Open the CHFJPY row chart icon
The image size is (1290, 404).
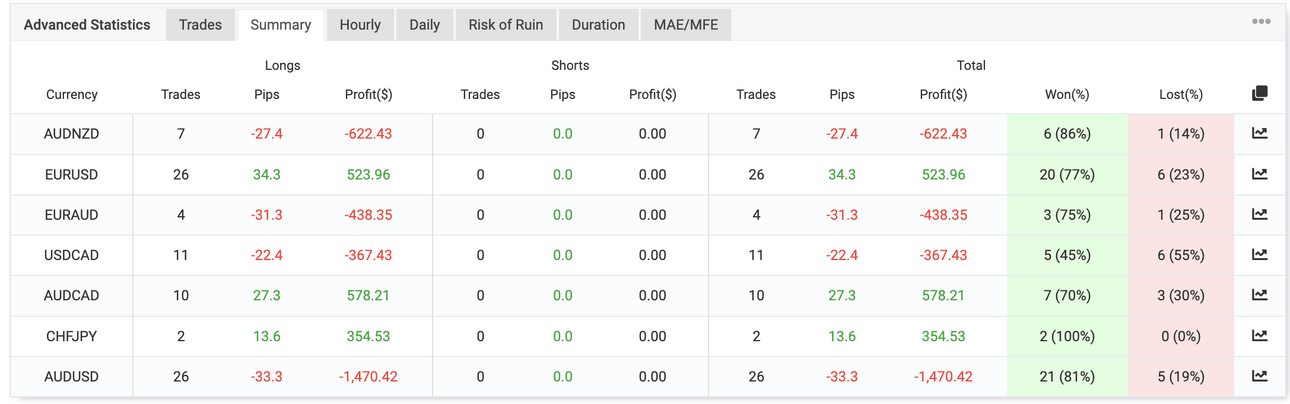coord(1259,336)
